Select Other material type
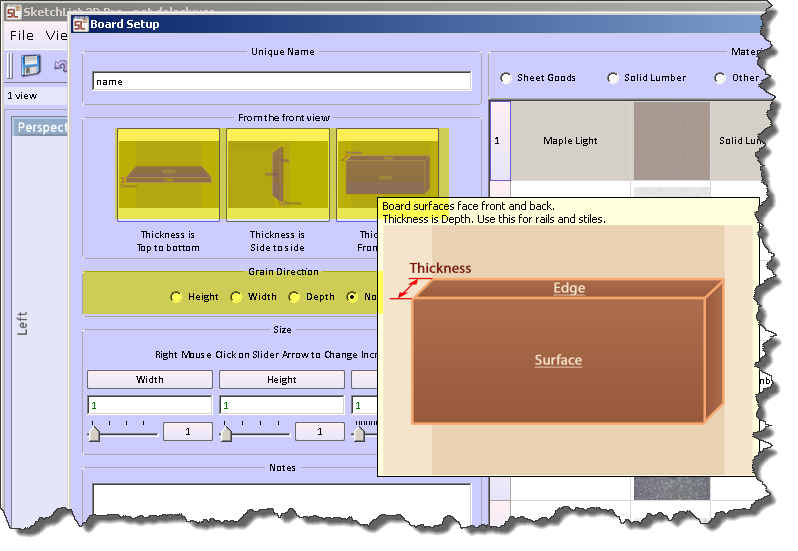 pos(720,78)
